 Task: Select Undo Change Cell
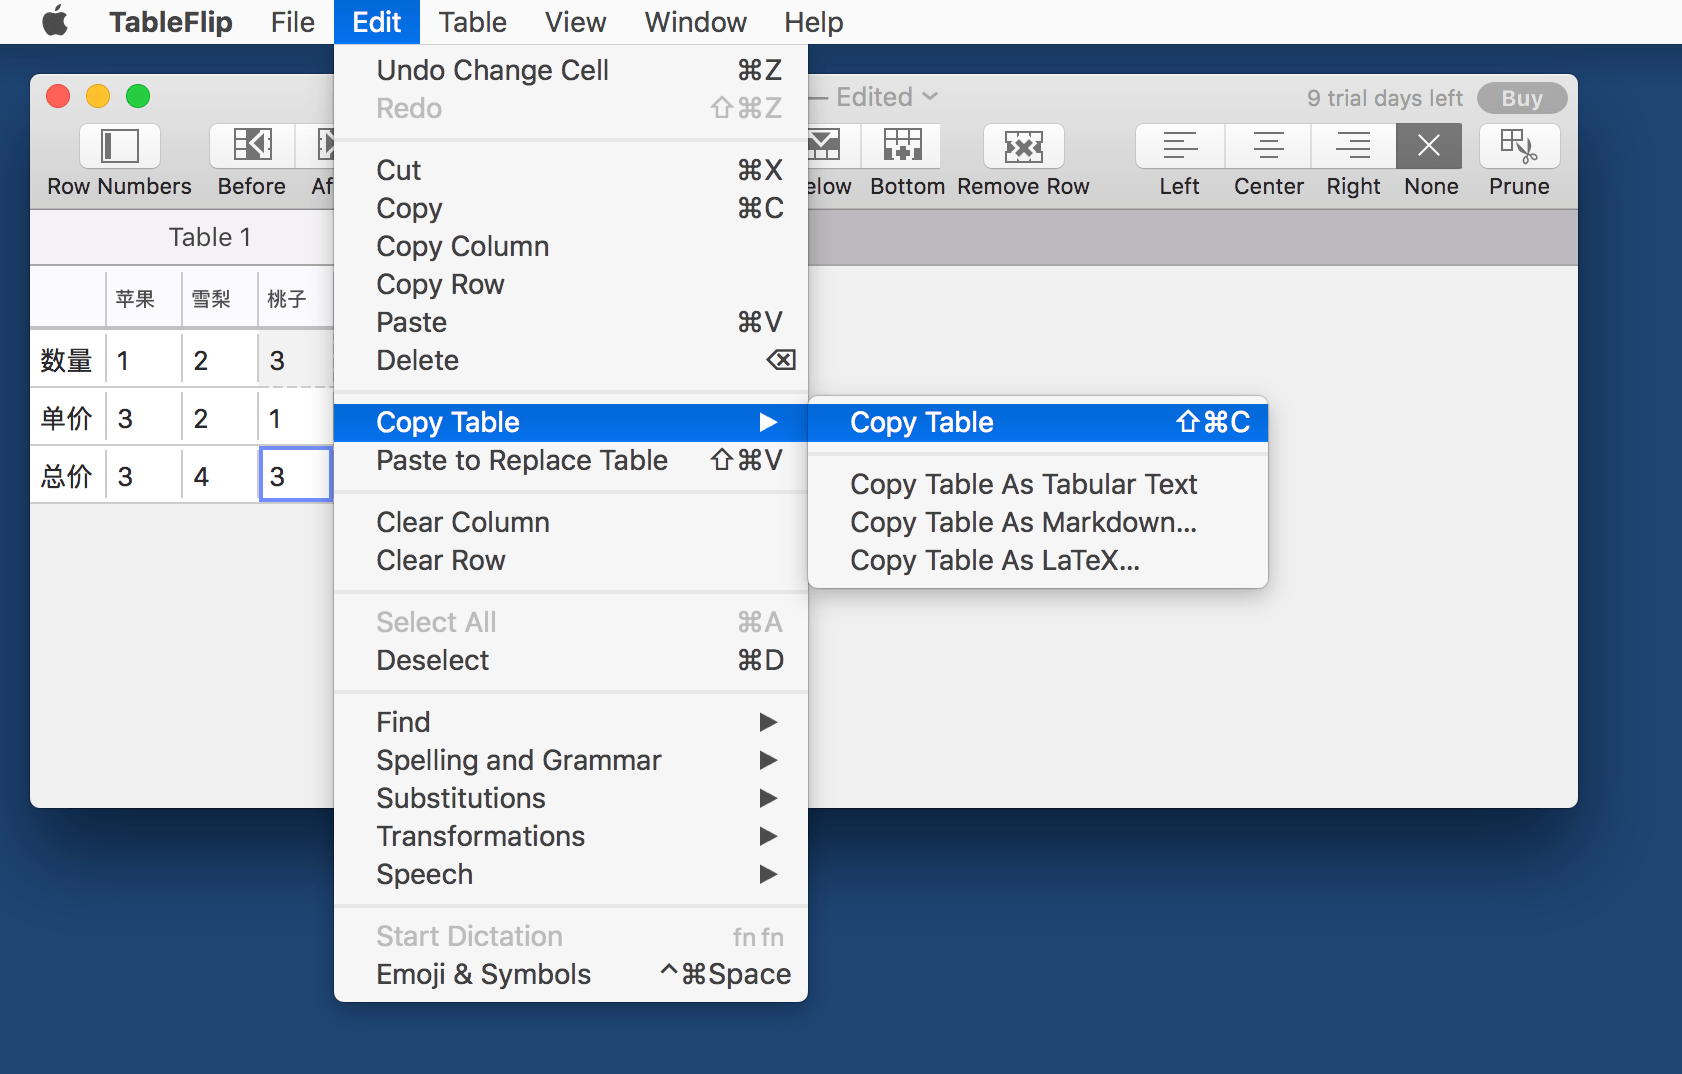(492, 70)
